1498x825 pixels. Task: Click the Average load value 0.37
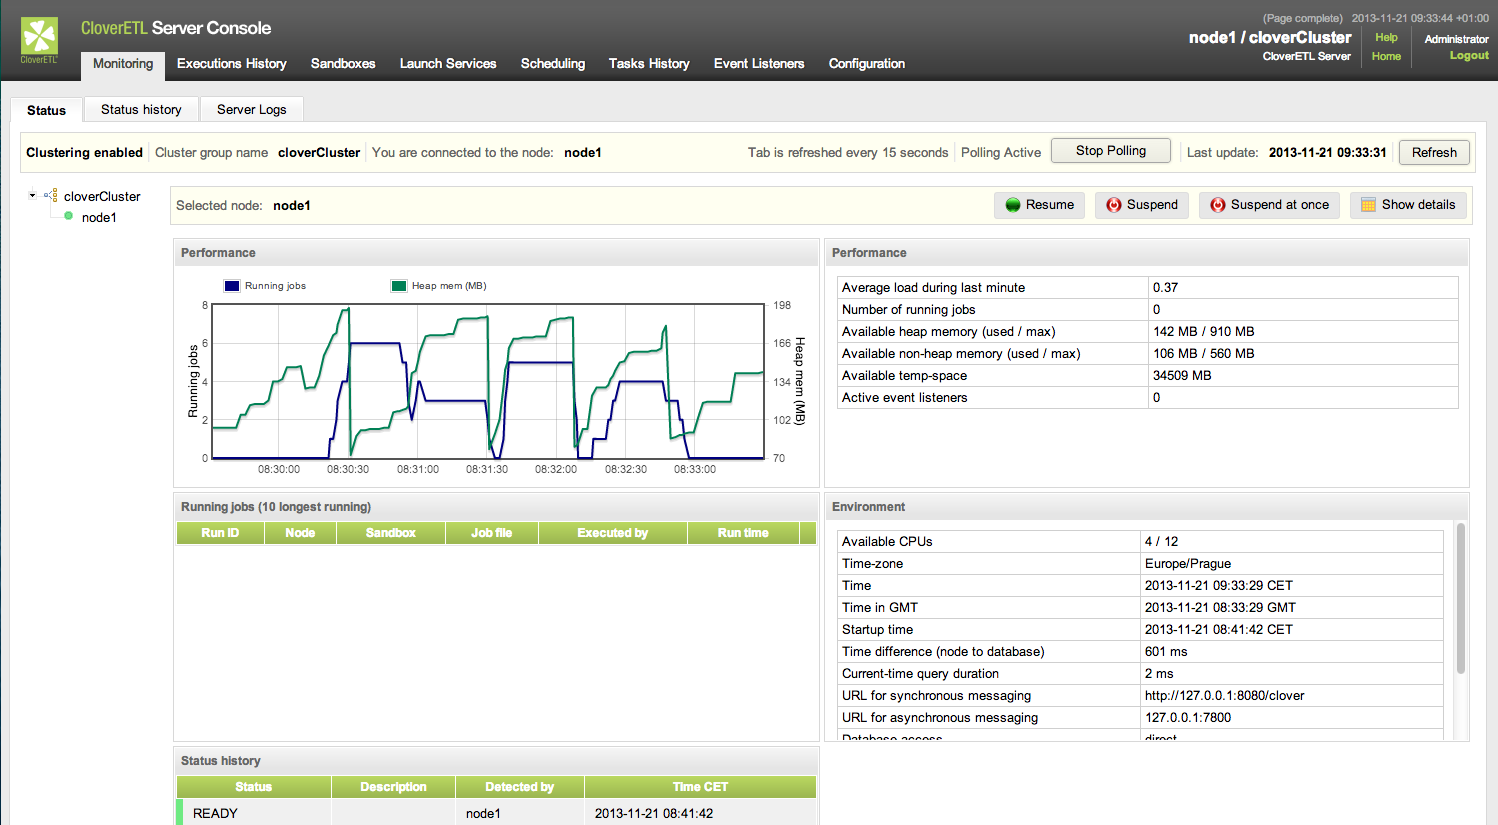(1165, 287)
